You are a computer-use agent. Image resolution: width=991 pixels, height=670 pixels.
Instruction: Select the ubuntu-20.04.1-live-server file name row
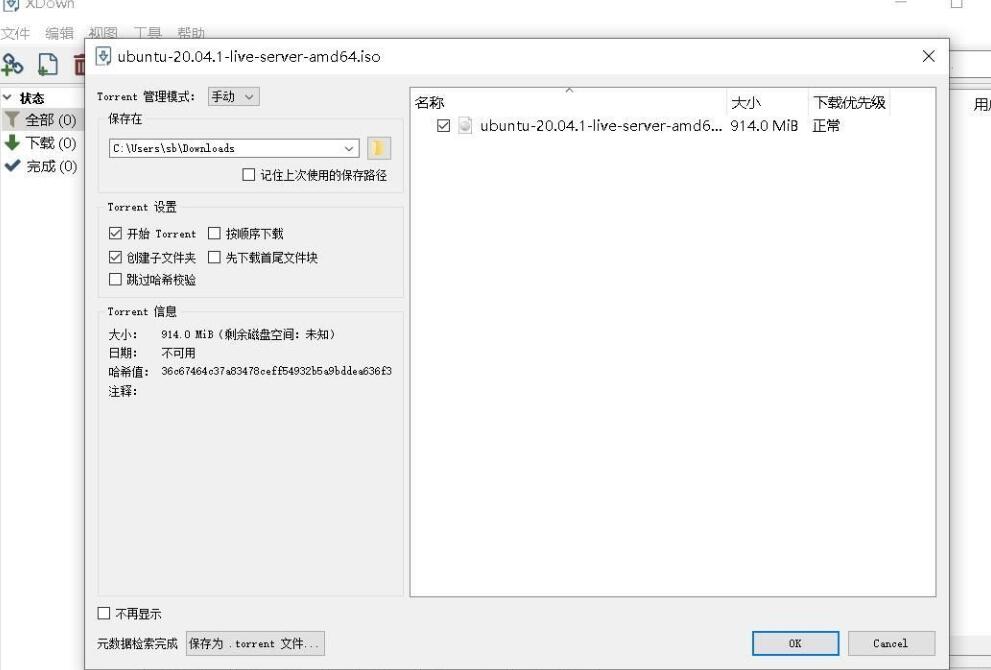[x=600, y=125]
